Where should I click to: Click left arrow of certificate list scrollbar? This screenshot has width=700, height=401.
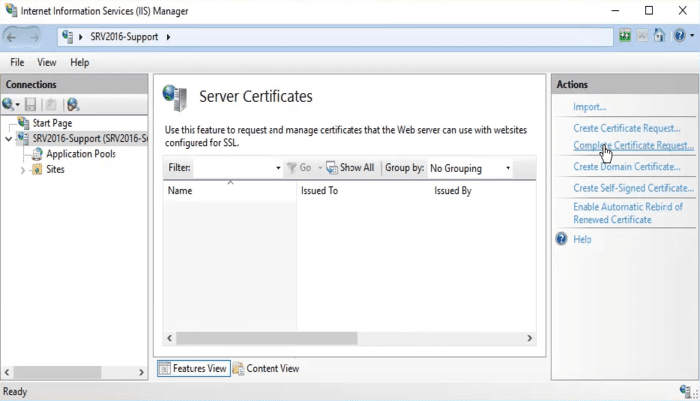169,338
